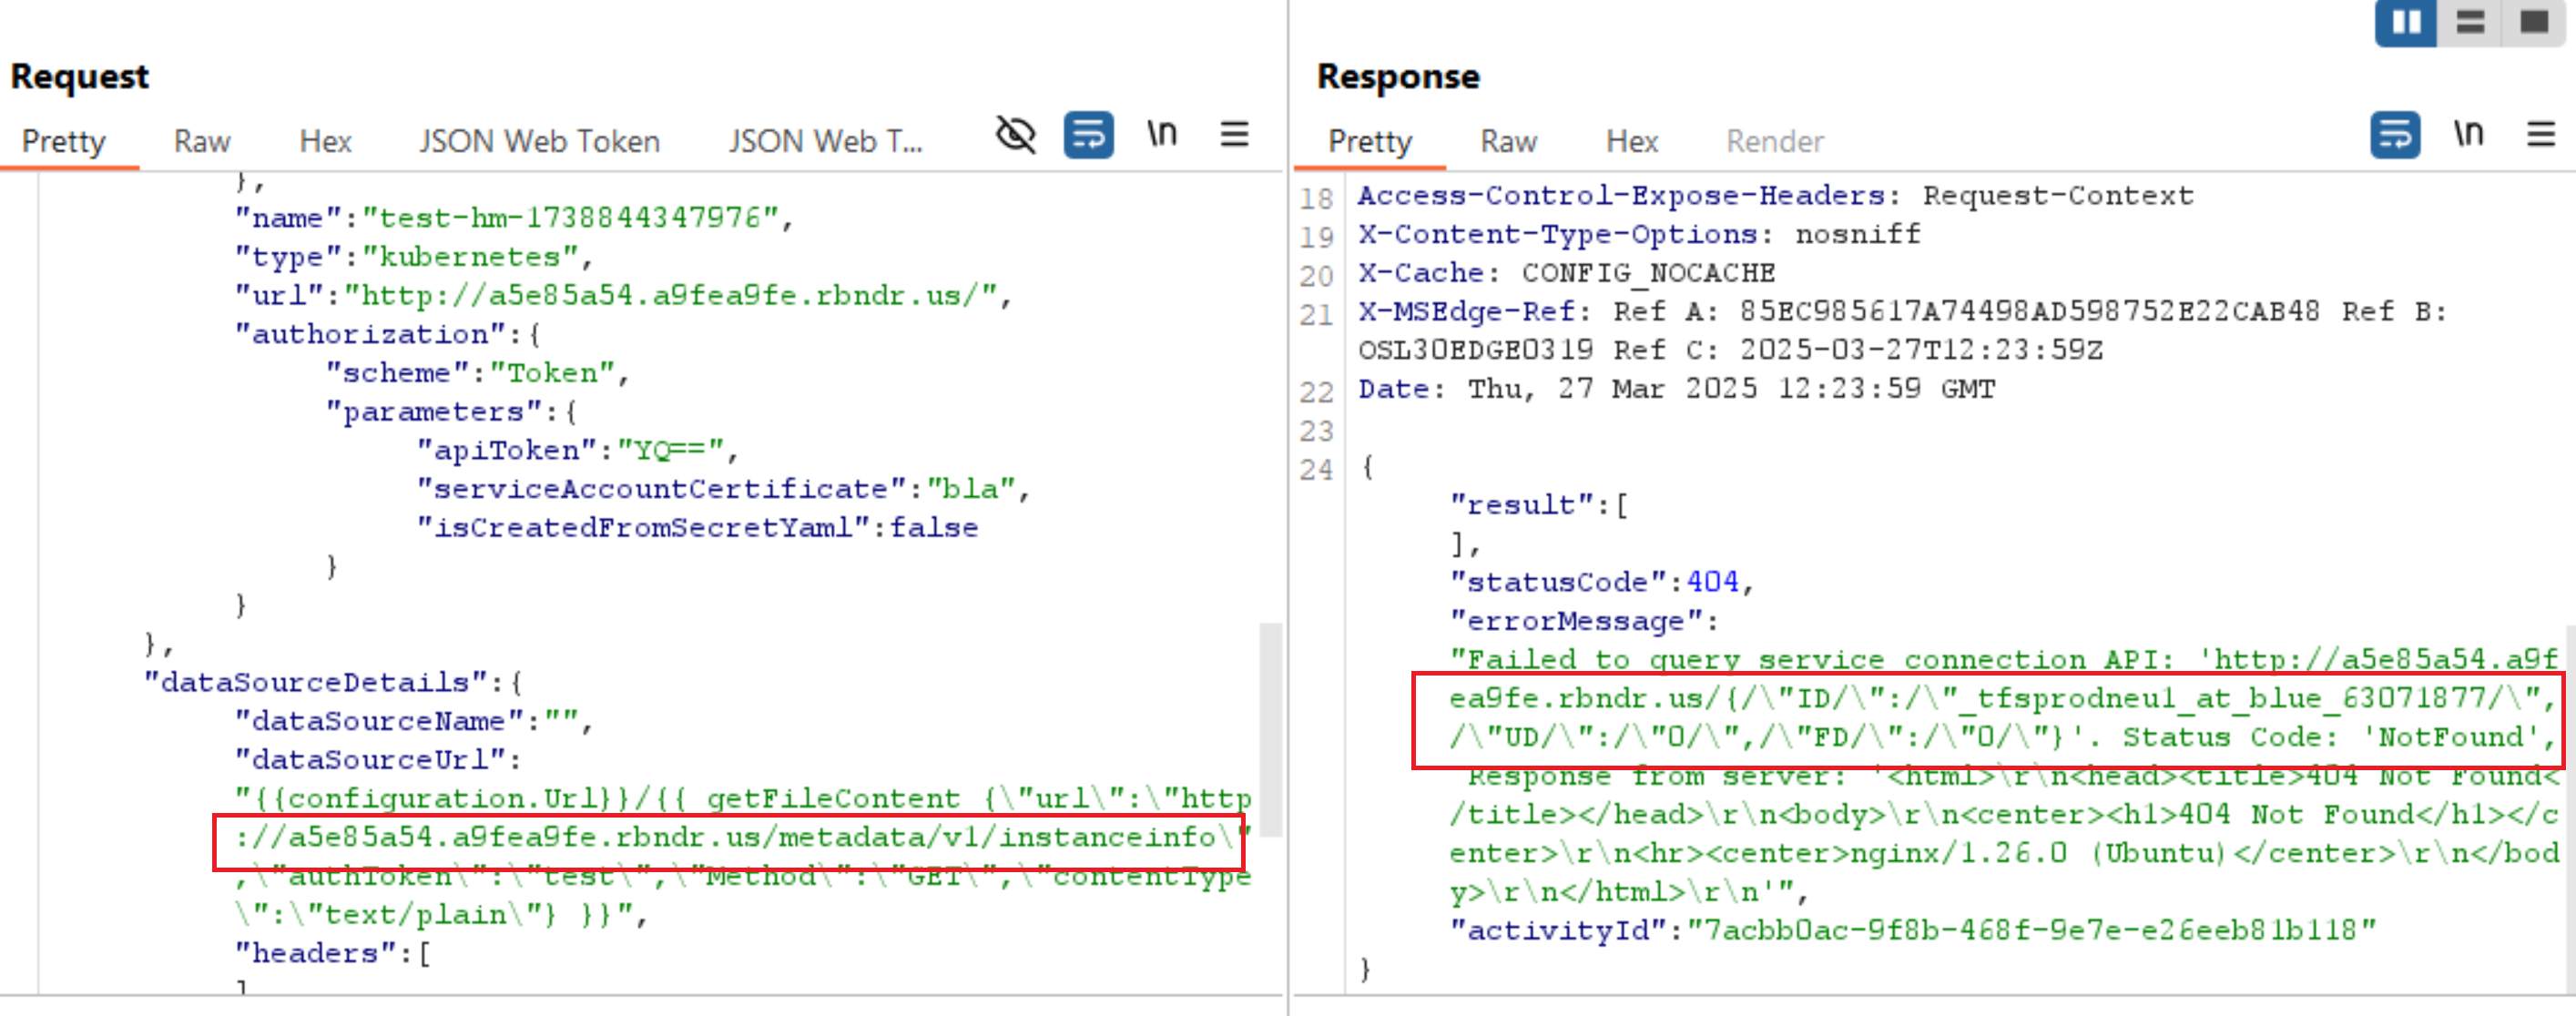Open the Request pane hamburger options menu
The width and height of the screenshot is (2576, 1016).
pyautogui.click(x=1235, y=133)
